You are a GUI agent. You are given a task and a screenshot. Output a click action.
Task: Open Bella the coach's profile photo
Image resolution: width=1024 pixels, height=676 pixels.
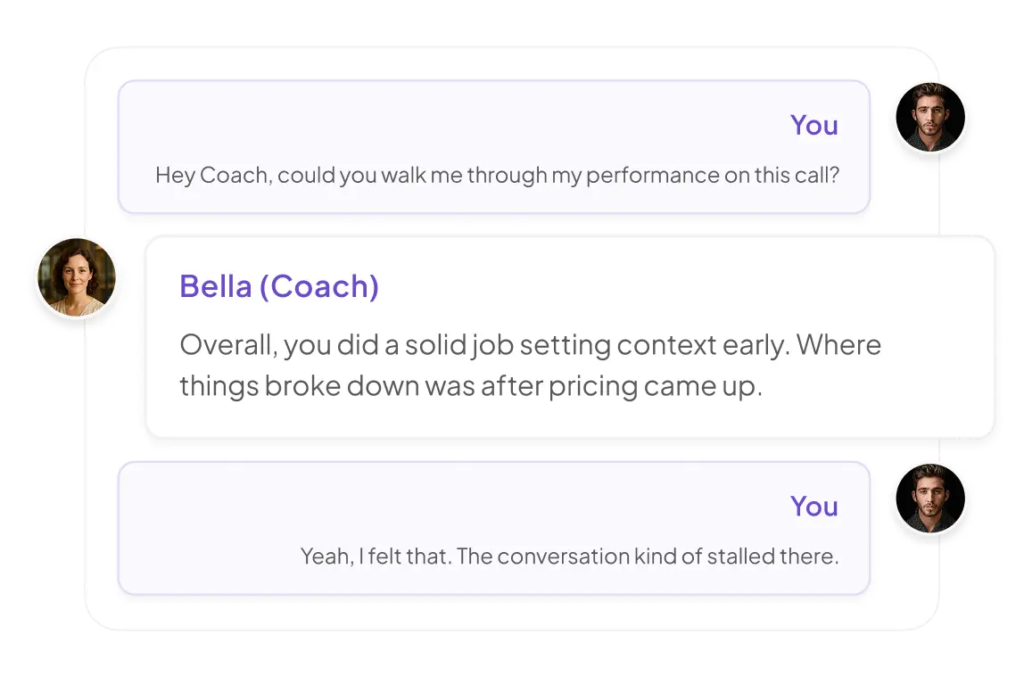pyautogui.click(x=77, y=277)
